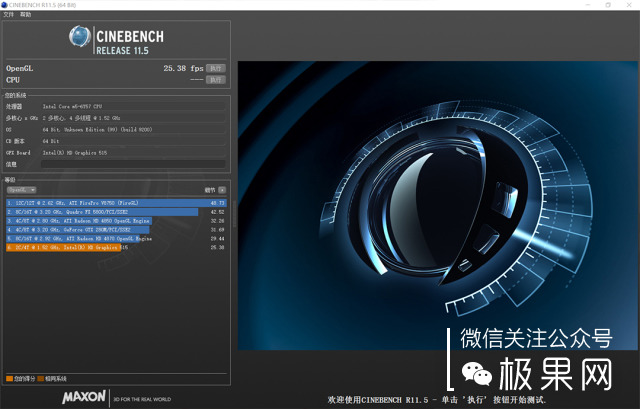Image resolution: width=640 pixels, height=409 pixels.
Task: Click the MAXON logo at bottom
Action: click(83, 397)
